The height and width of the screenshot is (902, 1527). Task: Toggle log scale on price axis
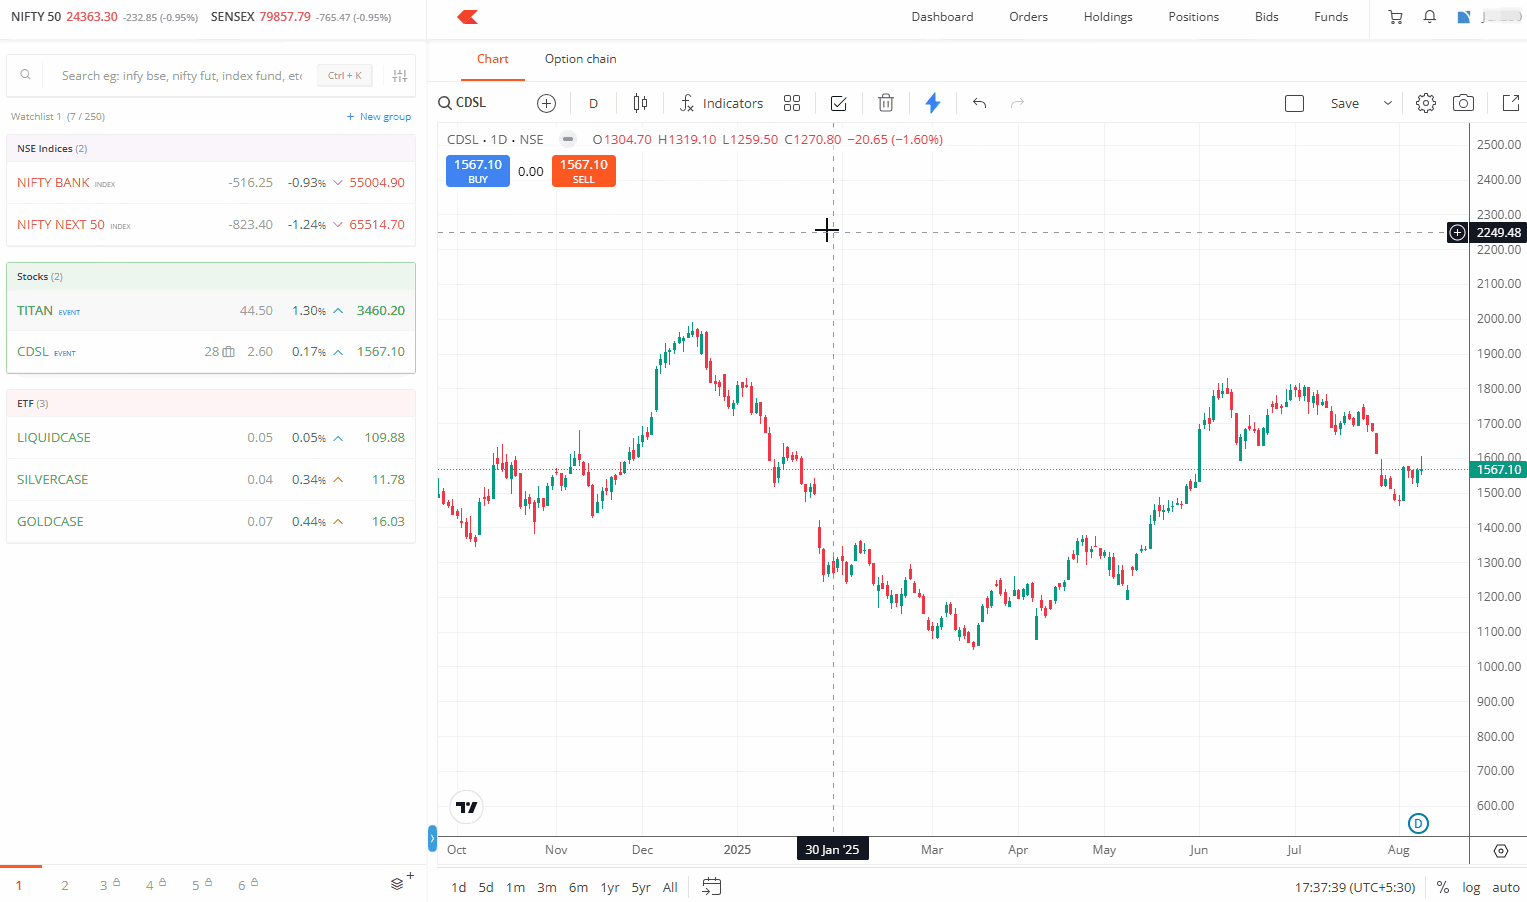(x=1471, y=887)
